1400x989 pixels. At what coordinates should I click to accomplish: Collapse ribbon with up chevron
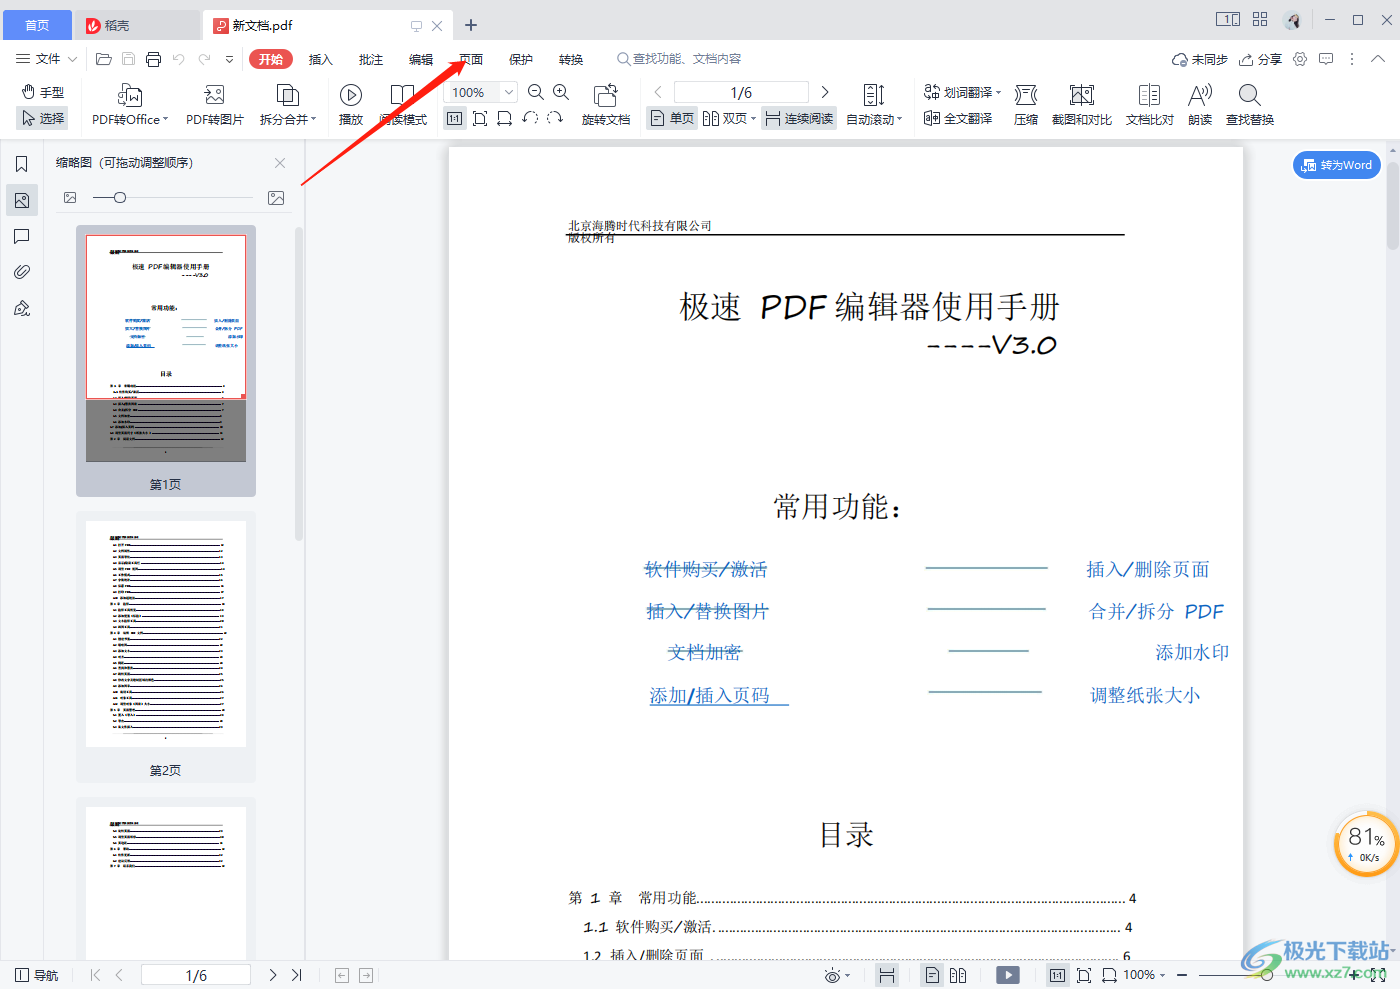[x=1378, y=59]
